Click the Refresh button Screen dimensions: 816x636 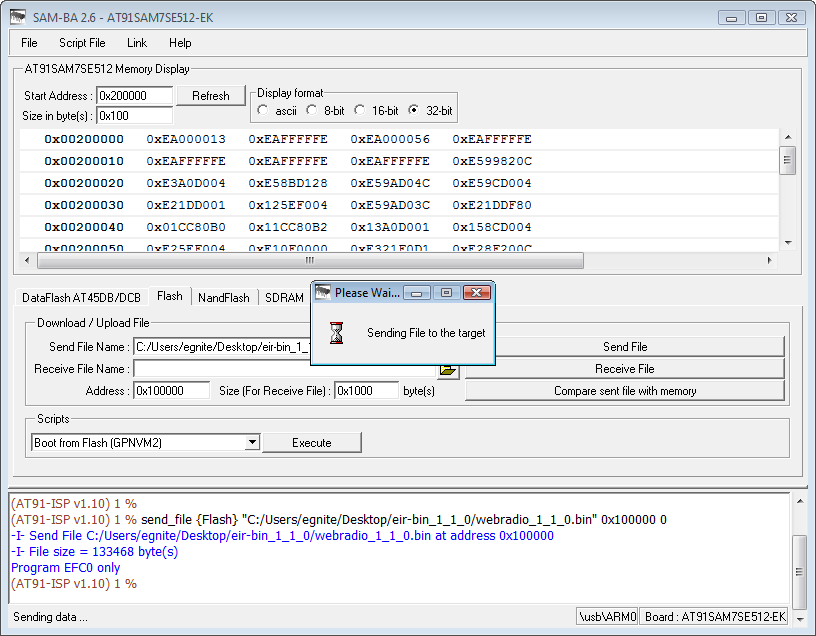[x=211, y=96]
